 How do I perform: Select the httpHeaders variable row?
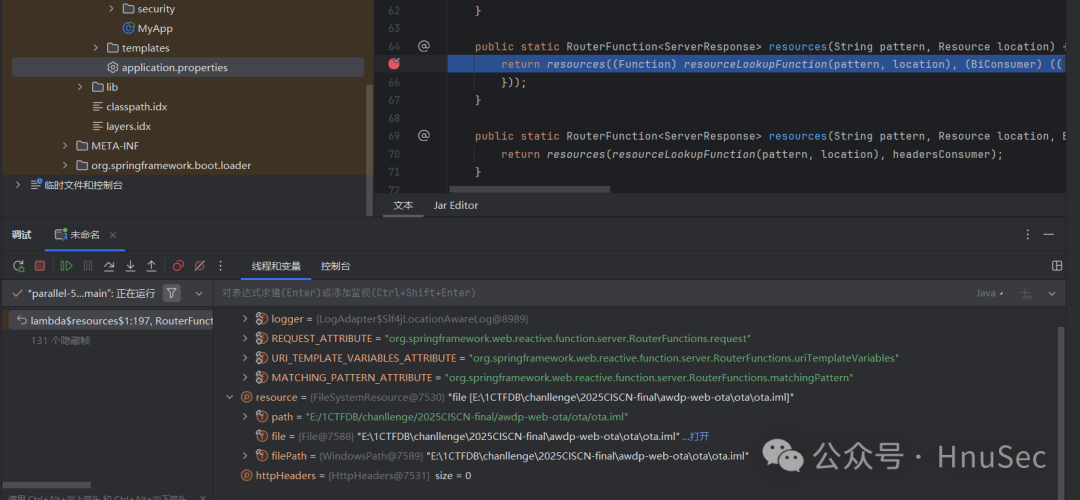636,475
